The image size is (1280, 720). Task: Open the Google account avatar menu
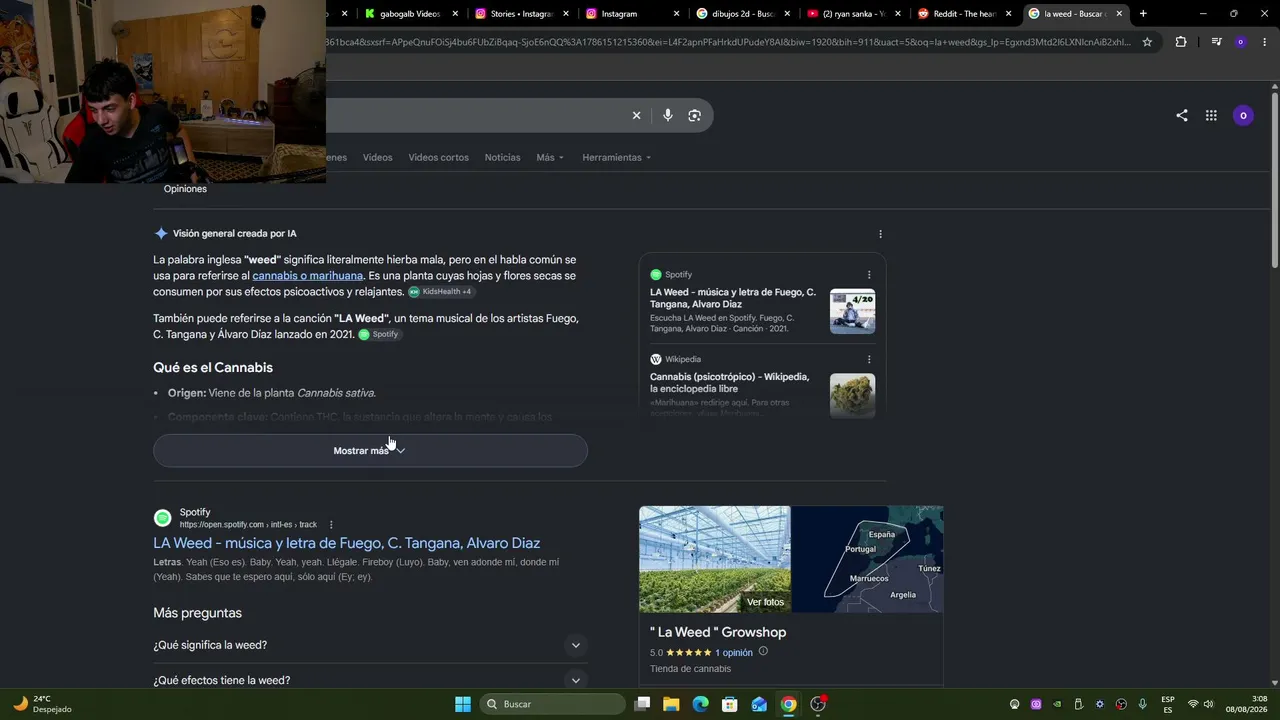(x=1243, y=115)
